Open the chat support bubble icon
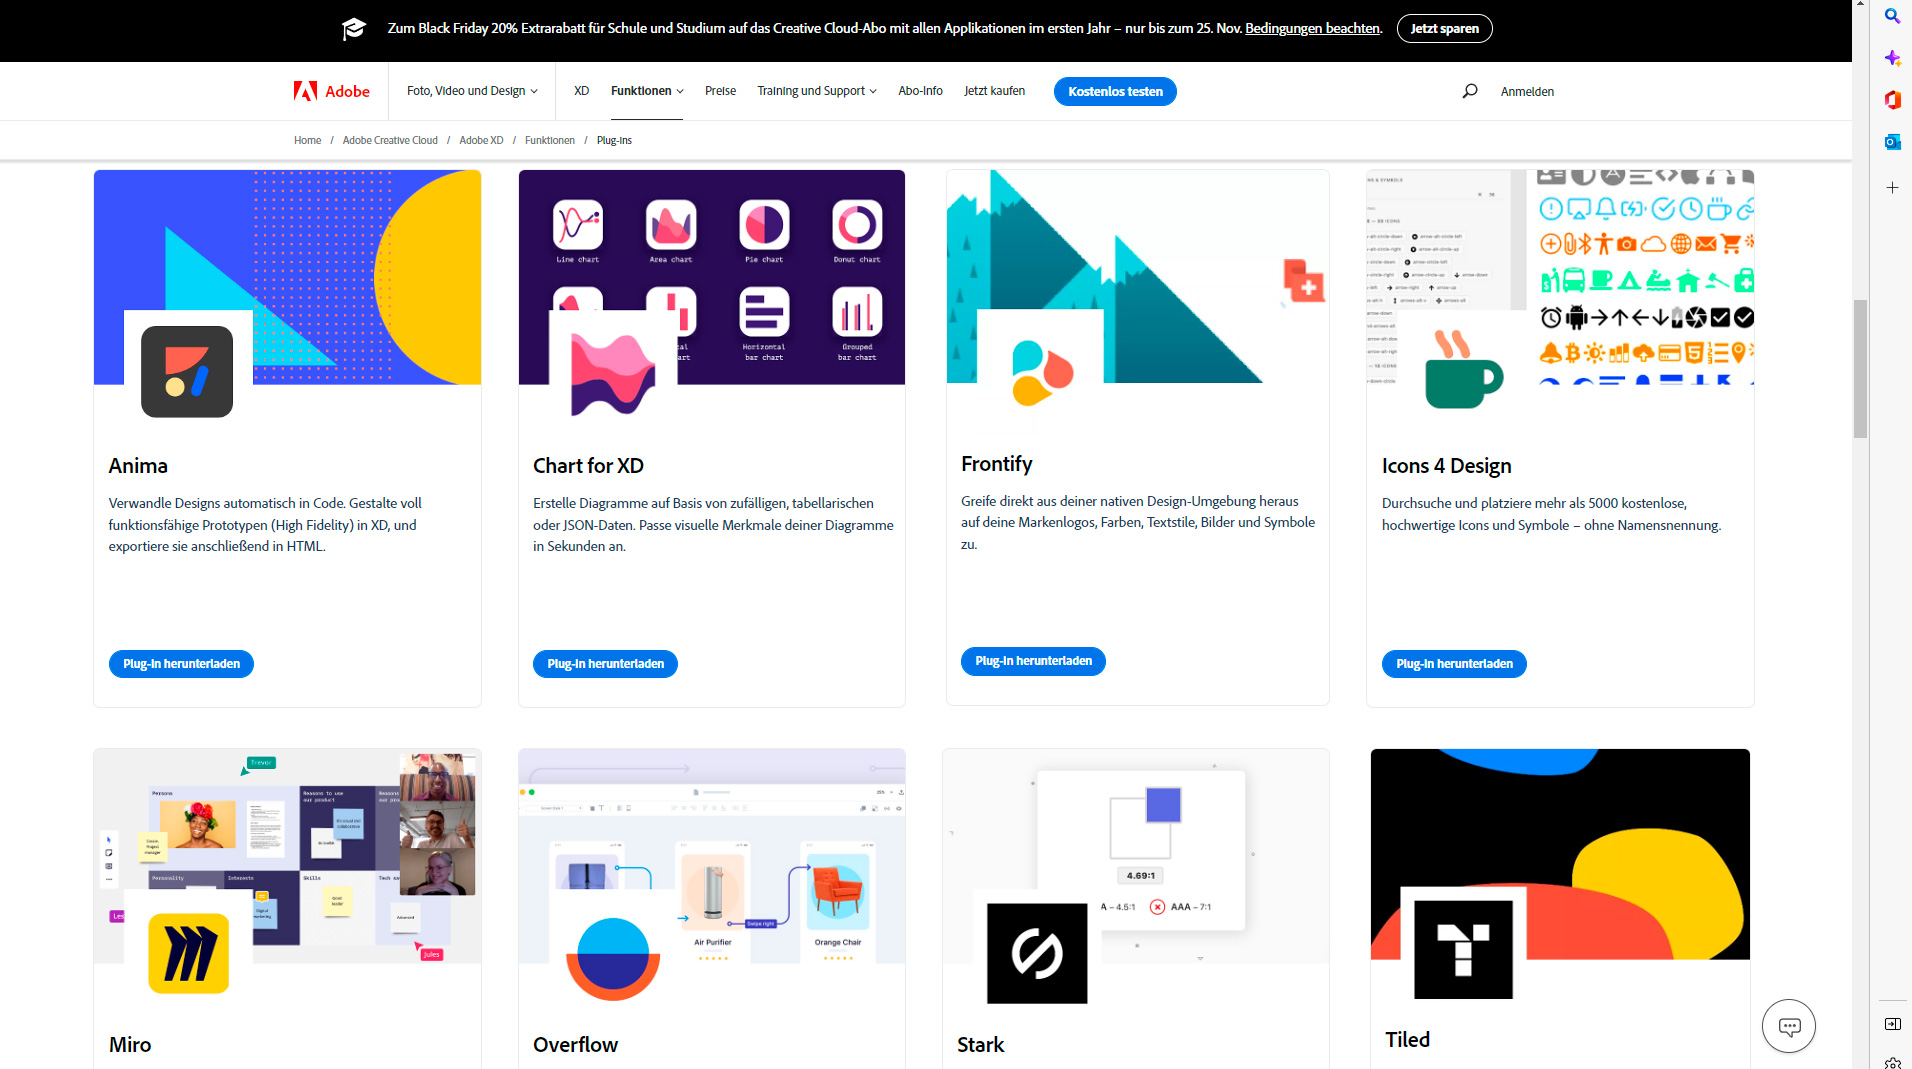Screen dimensions: 1912x1069 (x=1788, y=1026)
